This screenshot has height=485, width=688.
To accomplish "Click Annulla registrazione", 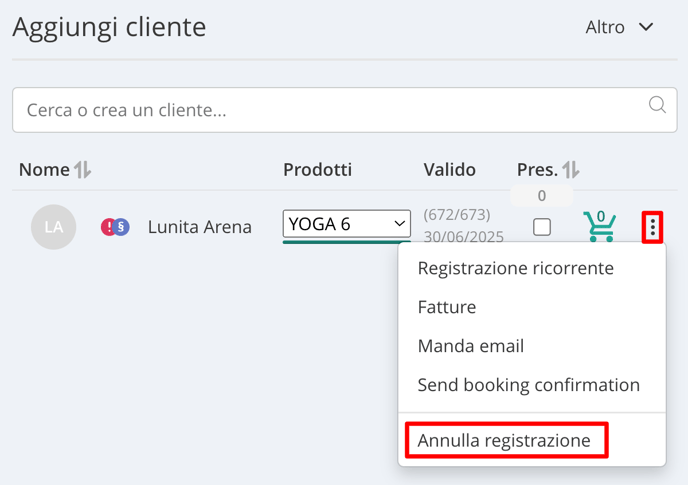I will 504,440.
